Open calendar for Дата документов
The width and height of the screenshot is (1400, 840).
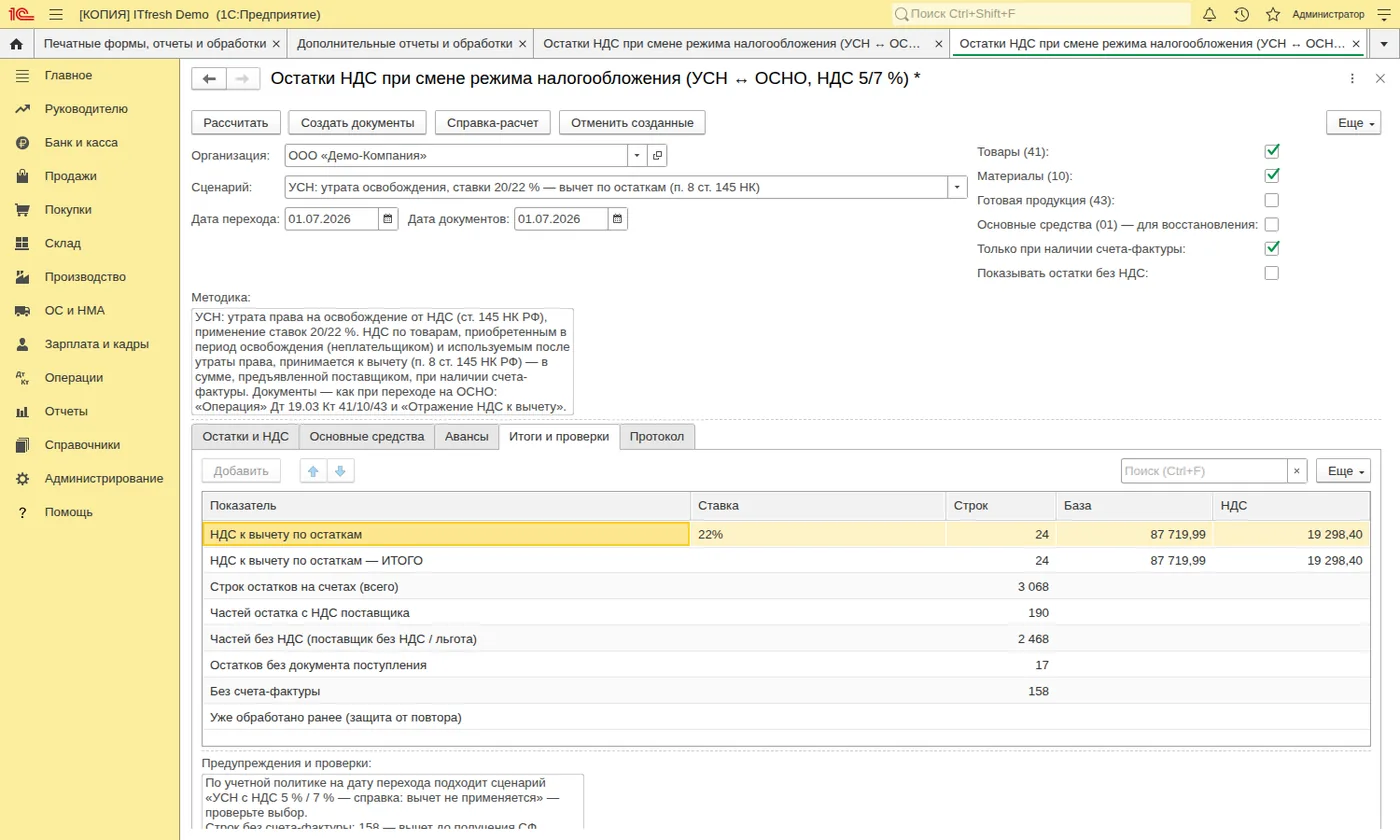pos(618,219)
